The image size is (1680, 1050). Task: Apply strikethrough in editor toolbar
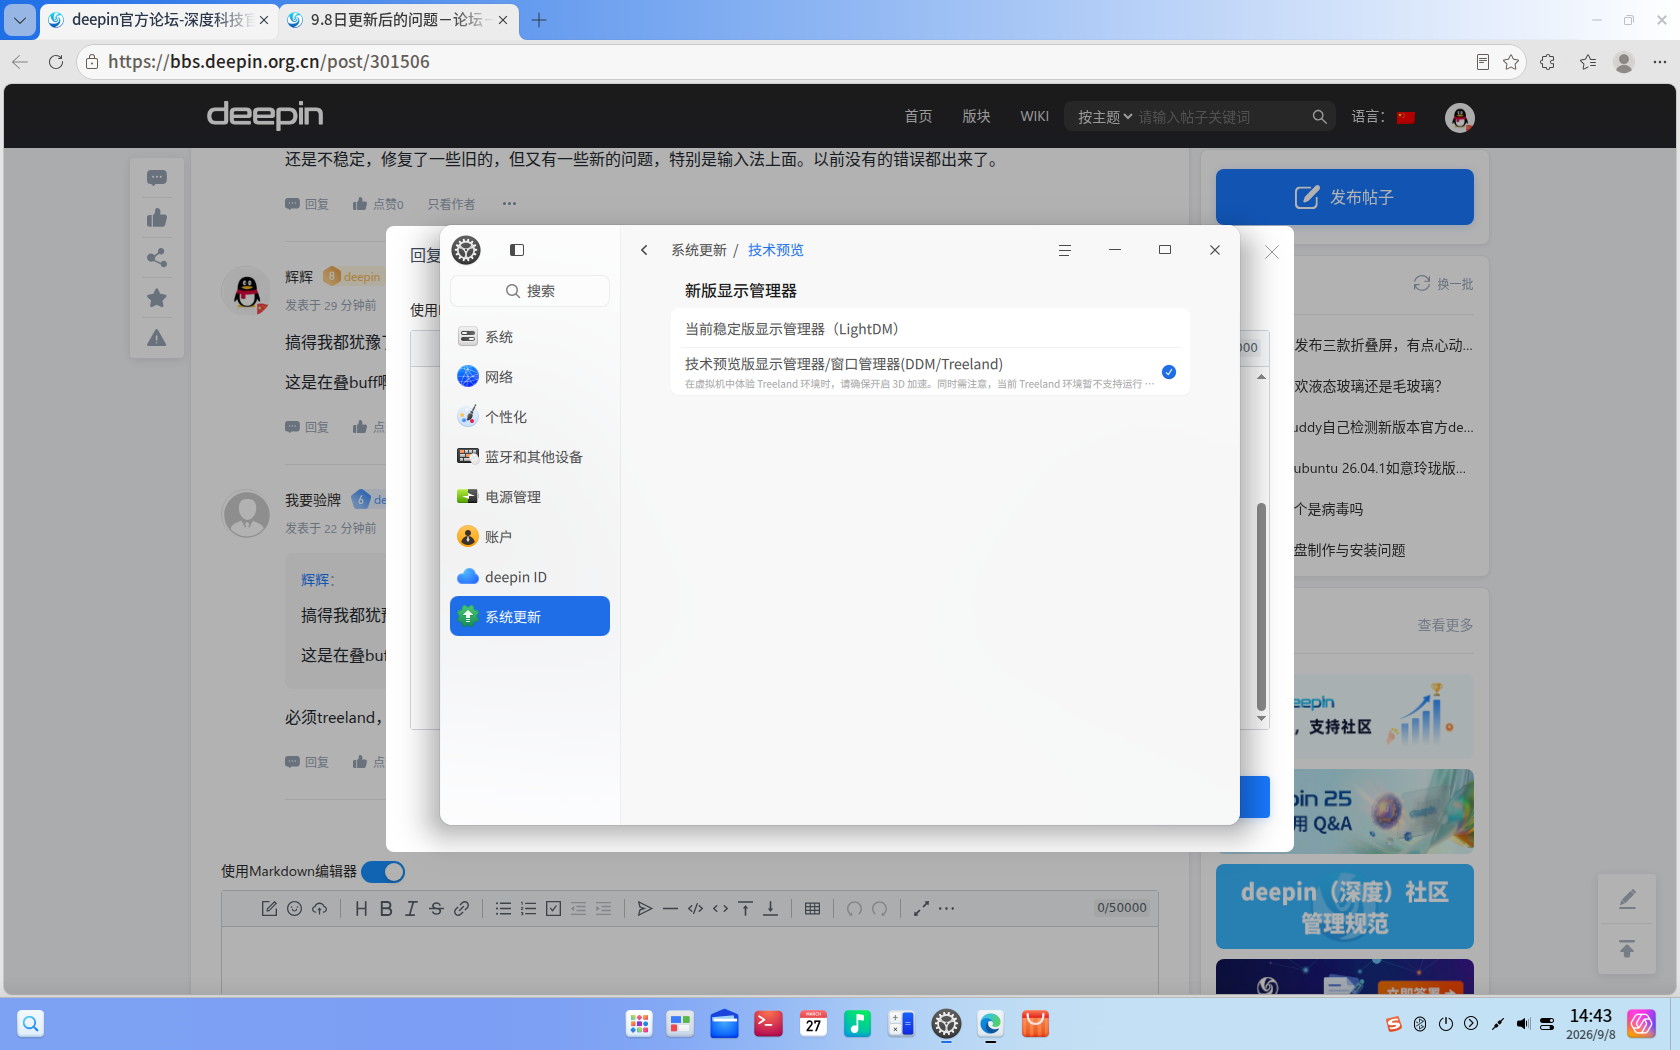coord(436,909)
